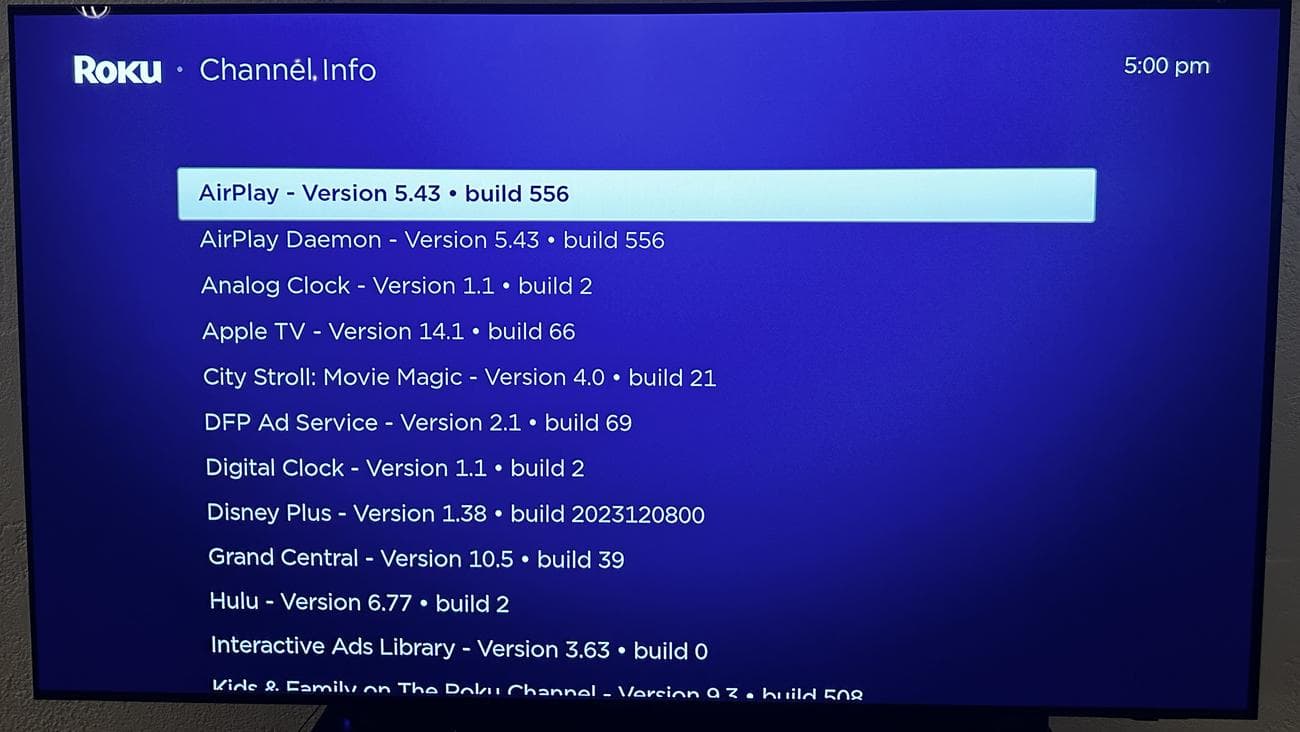Click the Apple TV build 66 text
The height and width of the screenshot is (732, 1300).
click(x=531, y=332)
